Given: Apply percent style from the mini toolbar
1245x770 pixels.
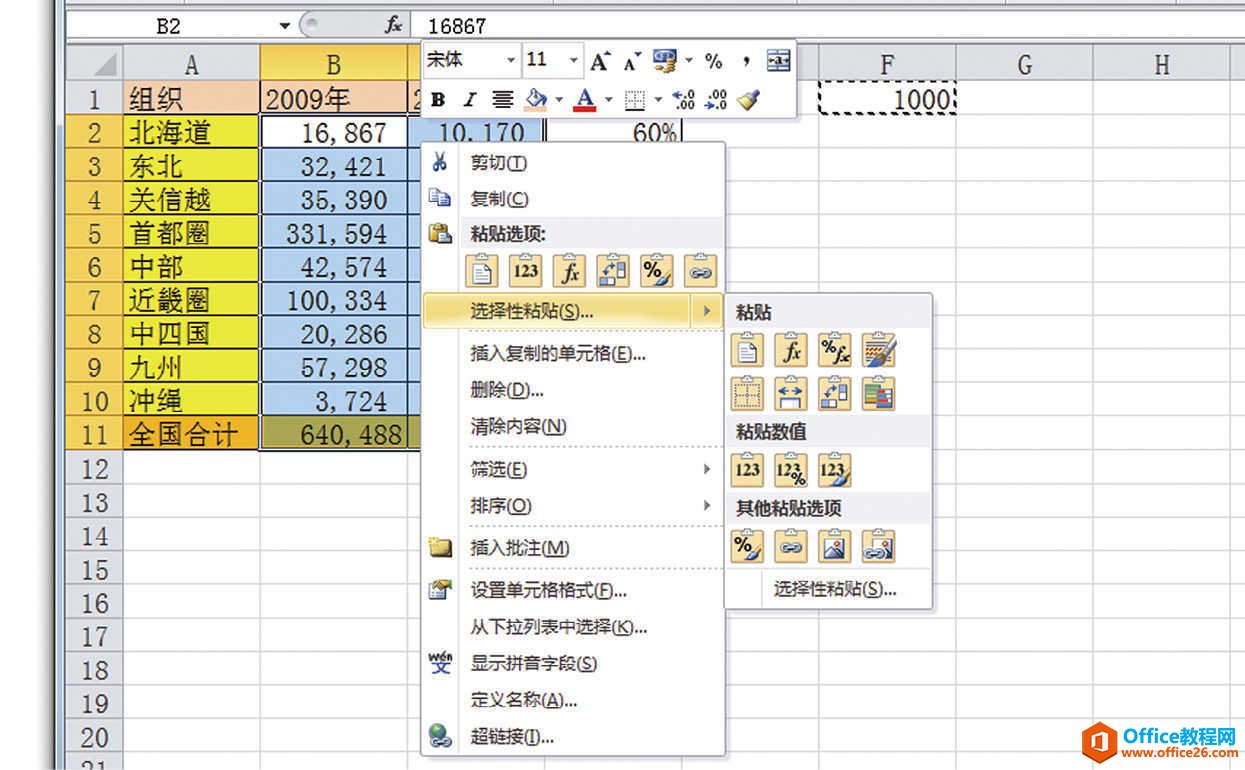Looking at the screenshot, I should [x=713, y=61].
